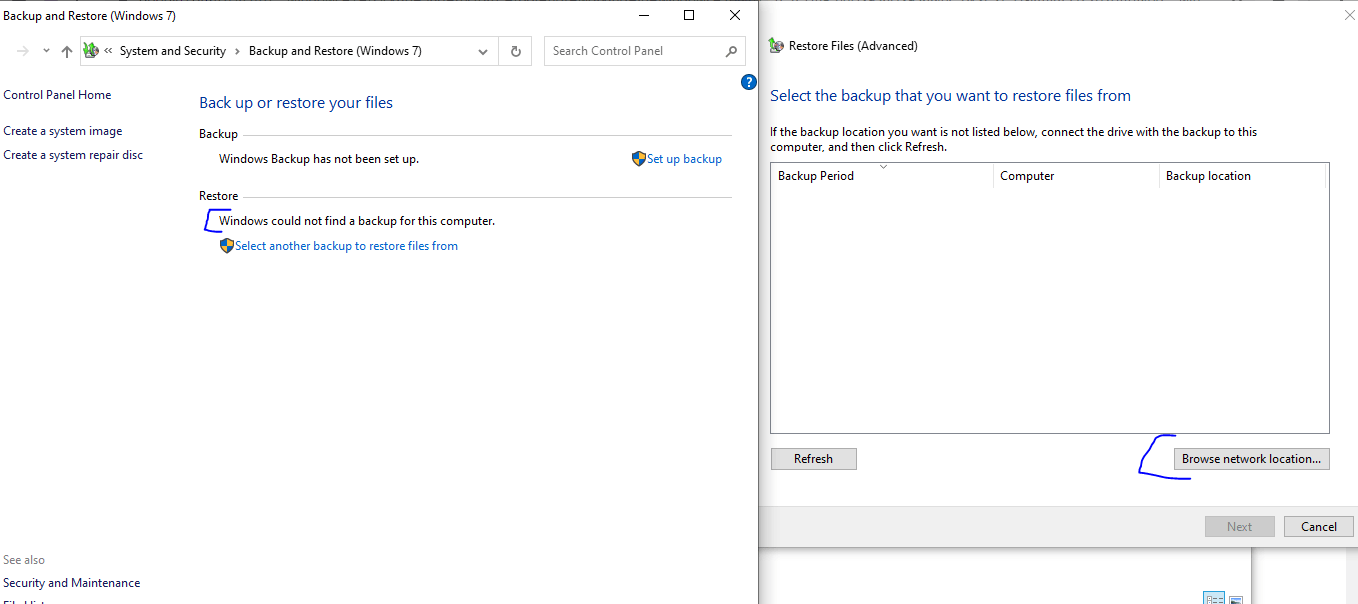This screenshot has height=604, width=1358.
Task: Open the blue Help question mark icon
Action: pos(748,82)
